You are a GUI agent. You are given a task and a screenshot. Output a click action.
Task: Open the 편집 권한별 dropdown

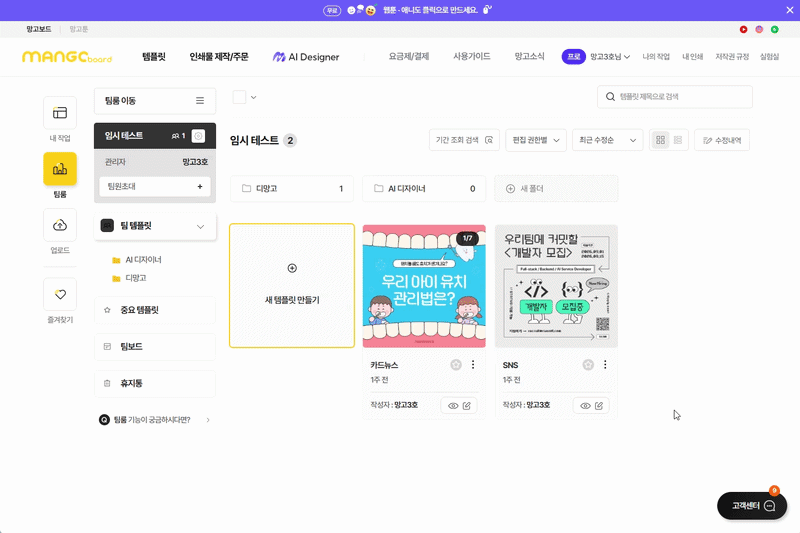(x=536, y=140)
